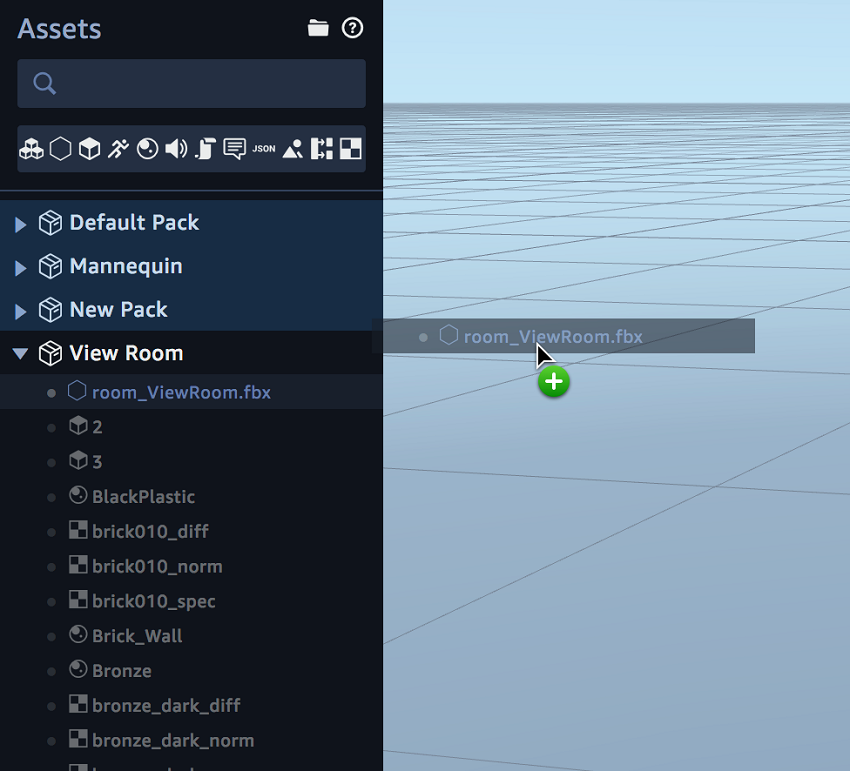850x771 pixels.
Task: Select the Brick_Wall material asset
Action: pyautogui.click(x=137, y=636)
